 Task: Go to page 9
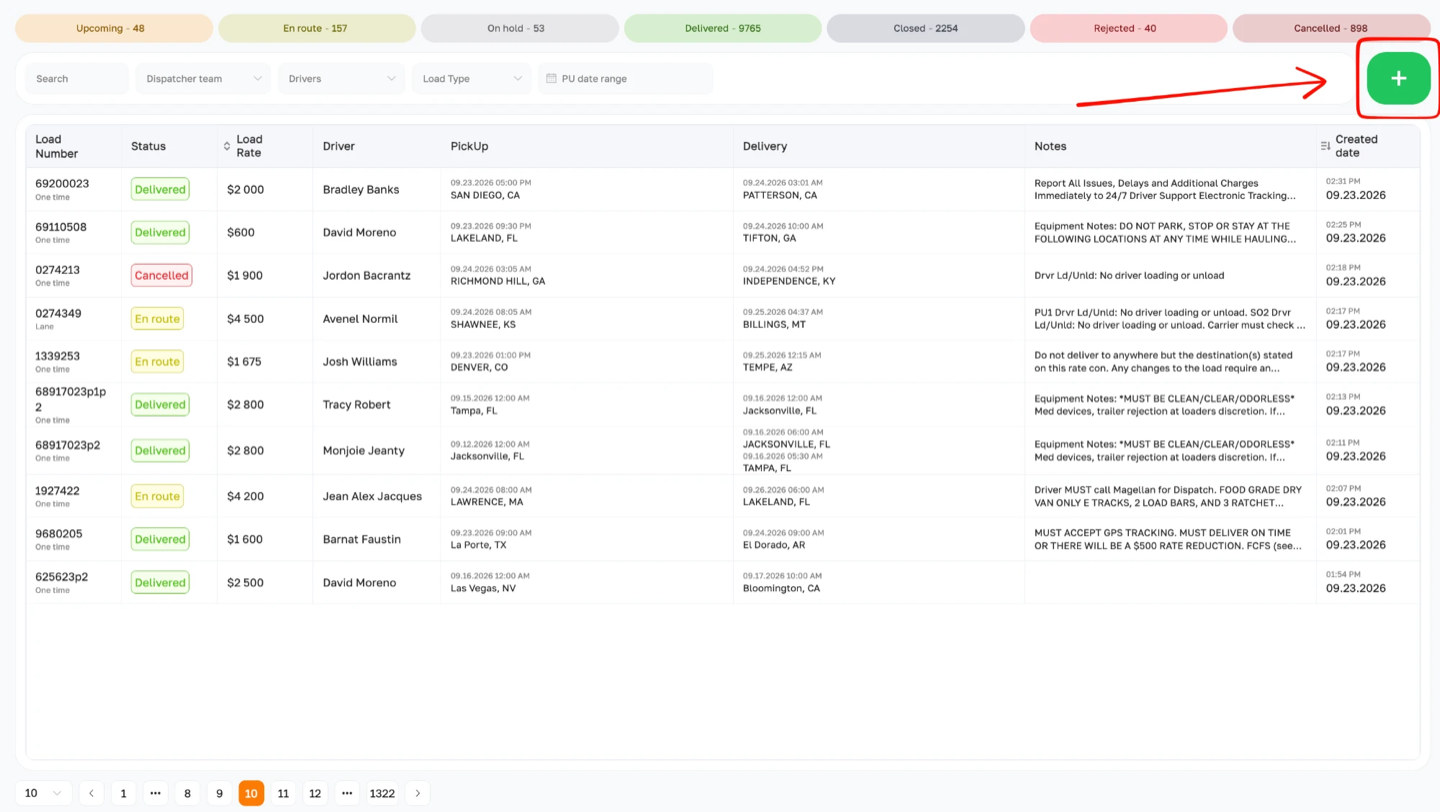coord(219,793)
